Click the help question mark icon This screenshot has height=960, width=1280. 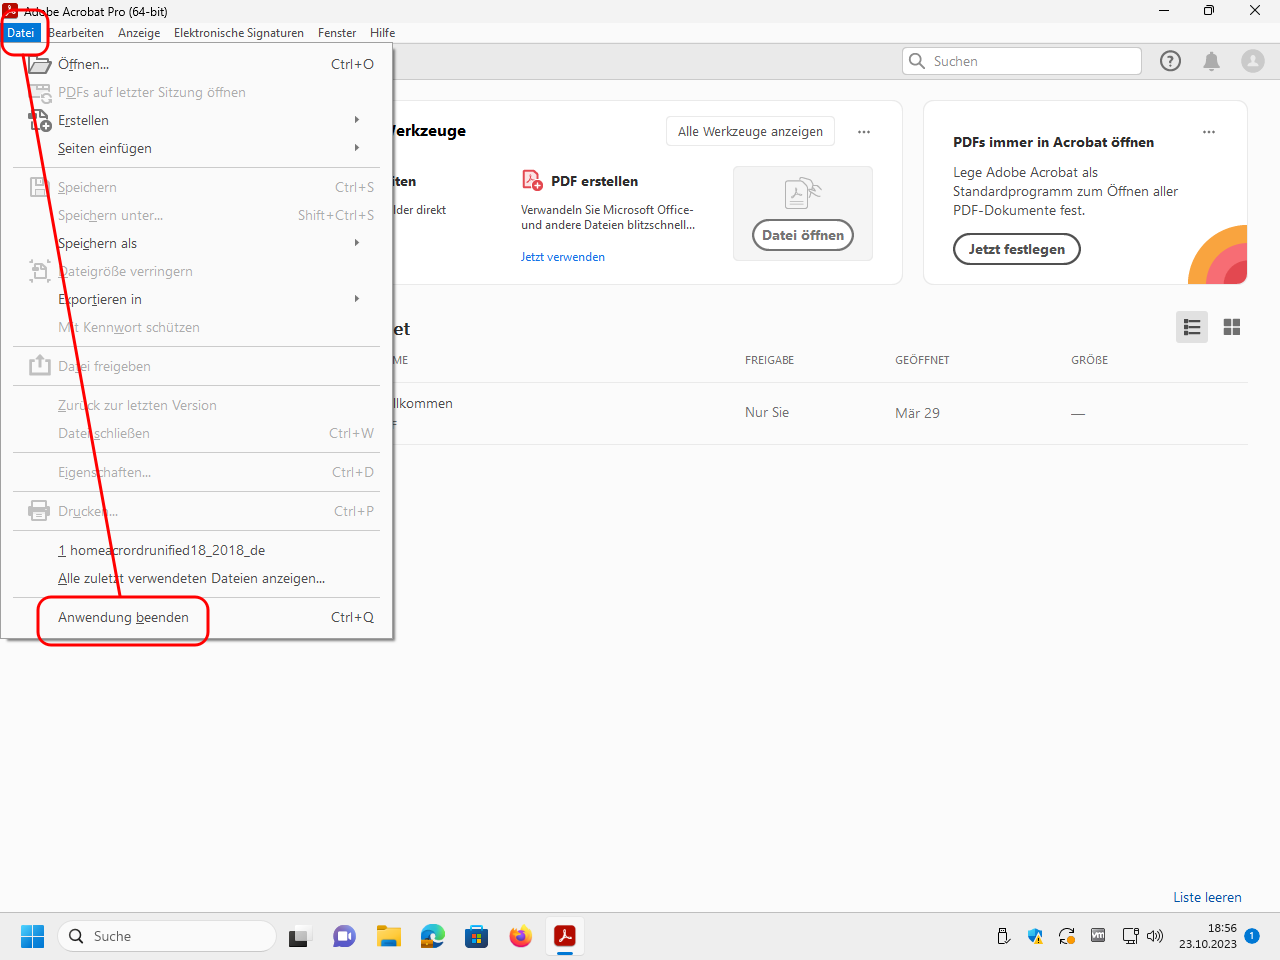tap(1170, 61)
